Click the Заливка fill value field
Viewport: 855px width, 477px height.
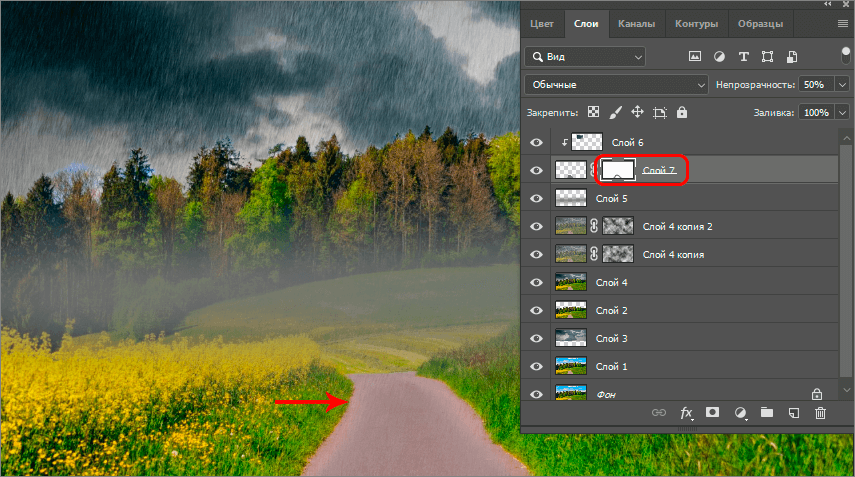tap(815, 113)
